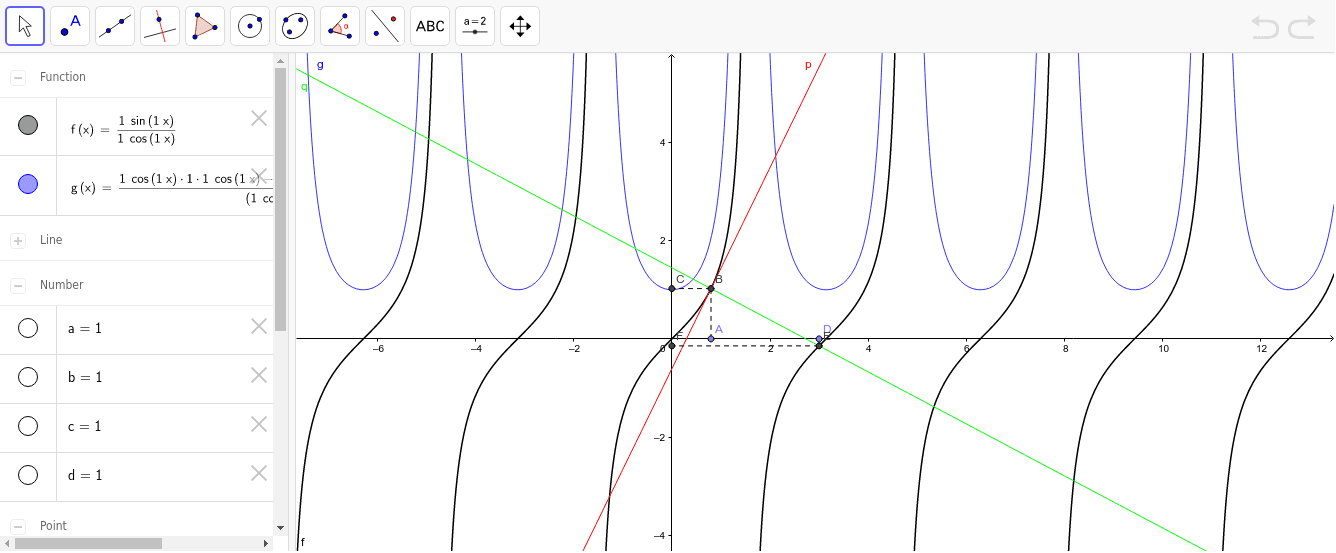This screenshot has width=1336, height=553.
Task: Click the horizontal scrollbar thumb of algebra panel
Action: click(88, 543)
